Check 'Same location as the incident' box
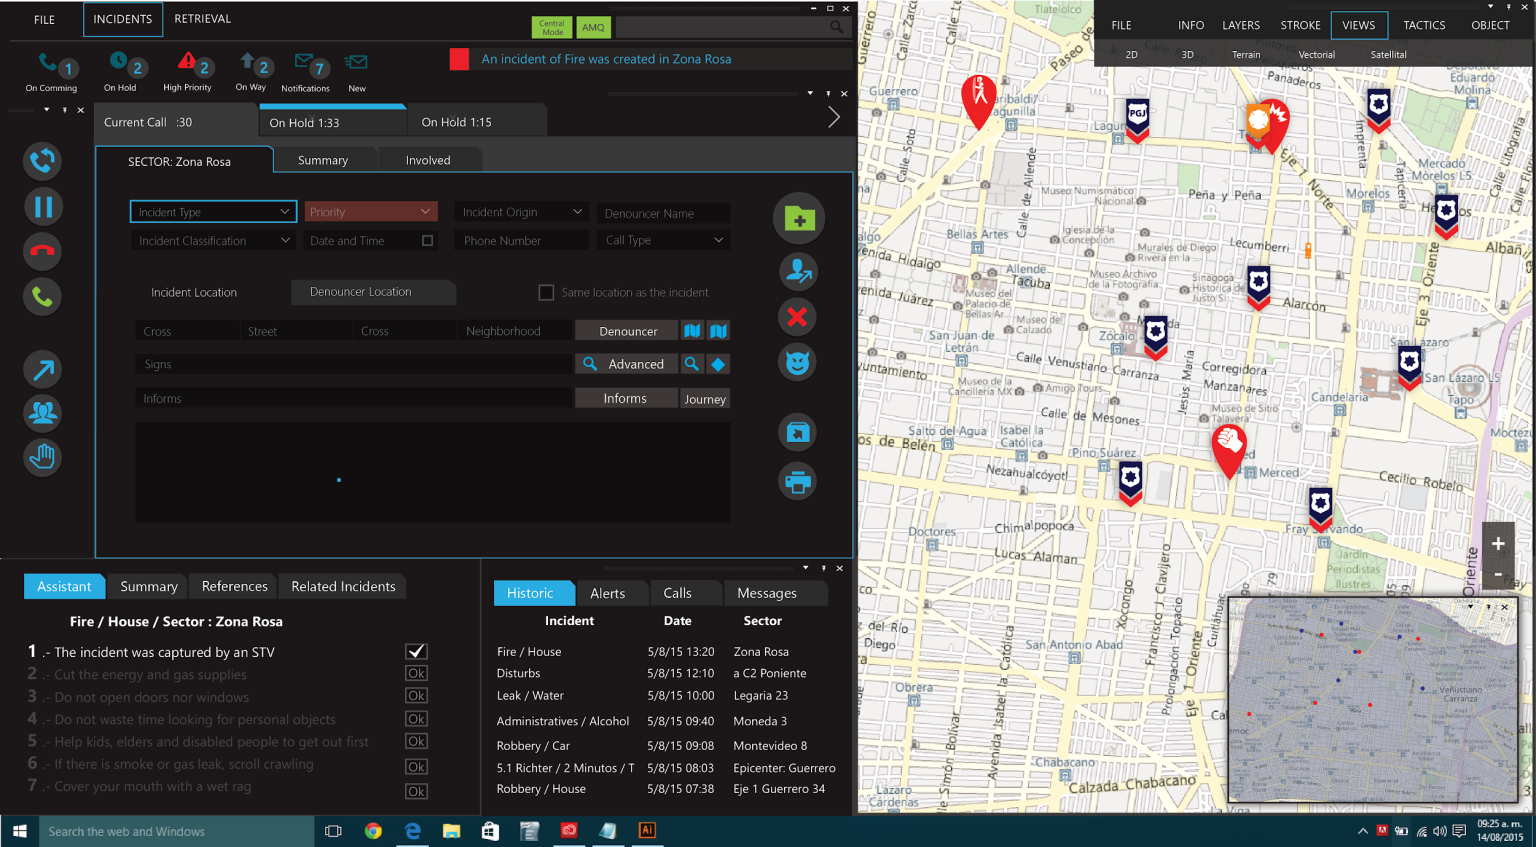 (x=546, y=293)
